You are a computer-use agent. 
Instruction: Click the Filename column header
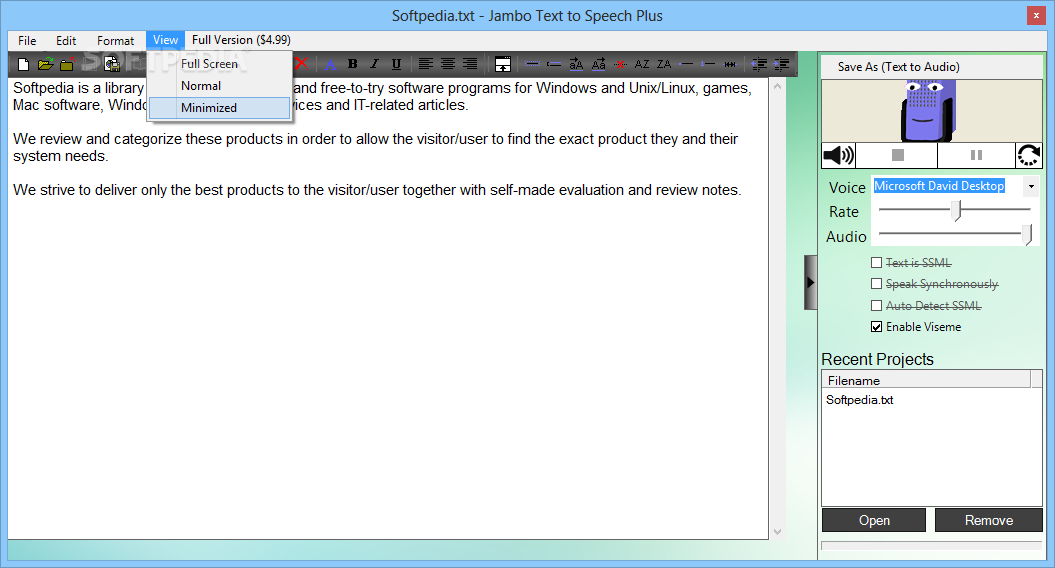pyautogui.click(x=926, y=380)
